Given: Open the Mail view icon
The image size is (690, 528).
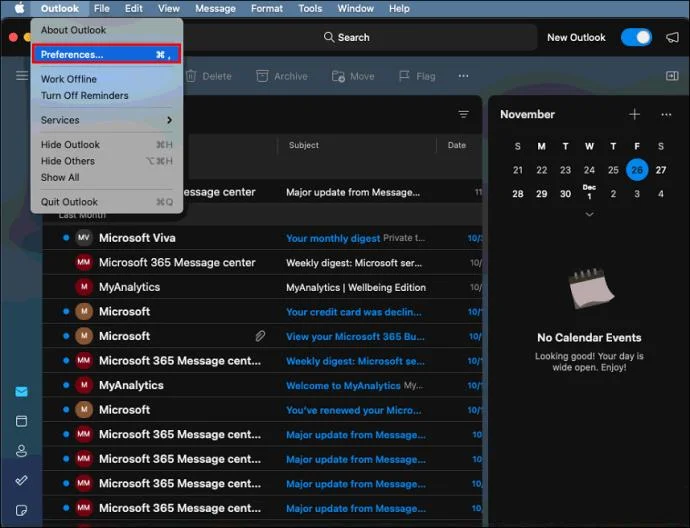Looking at the screenshot, I should pos(21,392).
